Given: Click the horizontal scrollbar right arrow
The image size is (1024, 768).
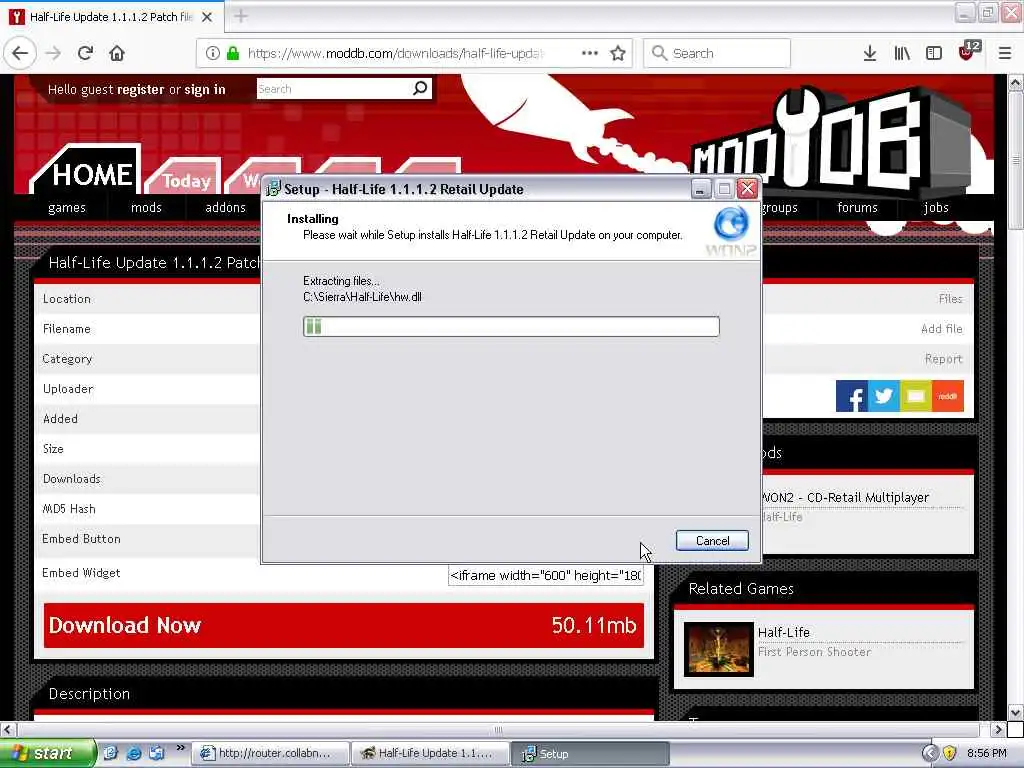Looking at the screenshot, I should [x=998, y=729].
